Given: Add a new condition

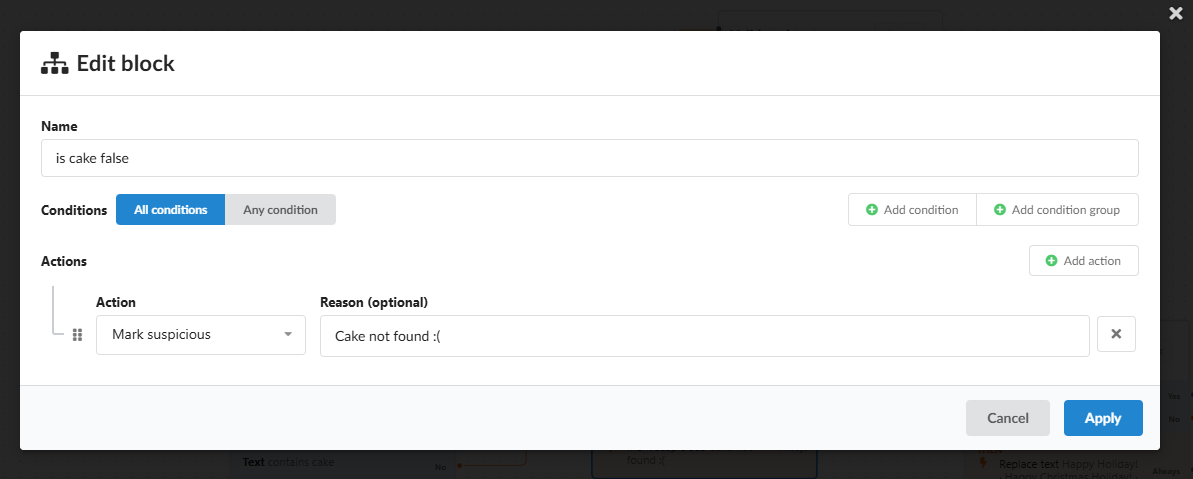Looking at the screenshot, I should click(912, 210).
